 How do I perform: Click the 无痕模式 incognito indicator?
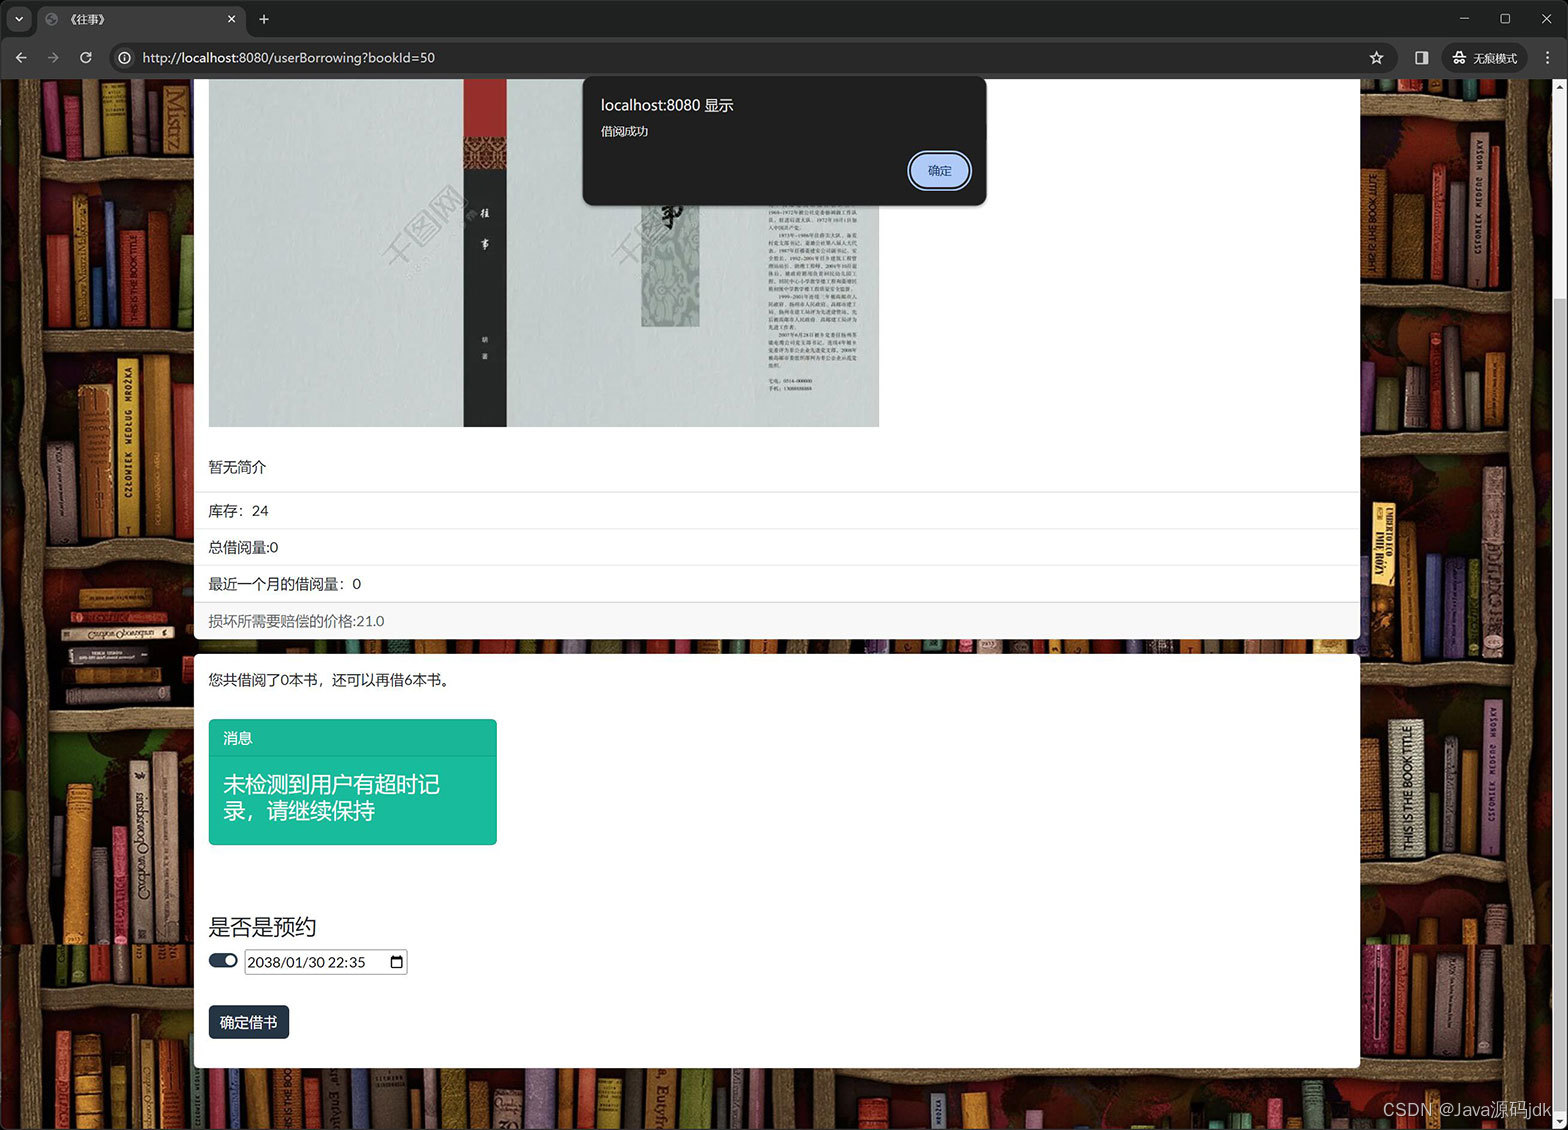point(1485,58)
